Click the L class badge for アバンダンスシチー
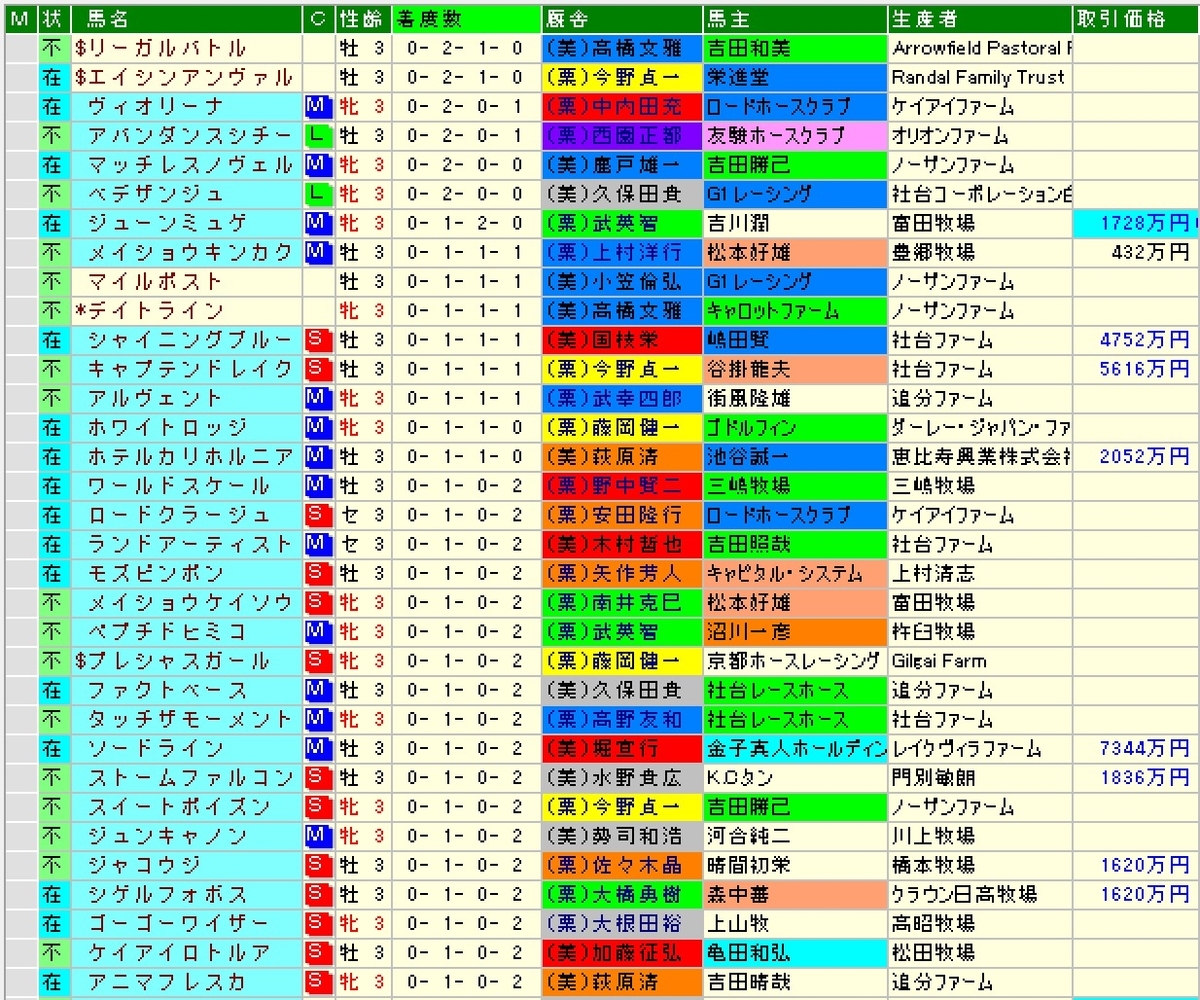This screenshot has width=1200, height=1000. (x=317, y=135)
